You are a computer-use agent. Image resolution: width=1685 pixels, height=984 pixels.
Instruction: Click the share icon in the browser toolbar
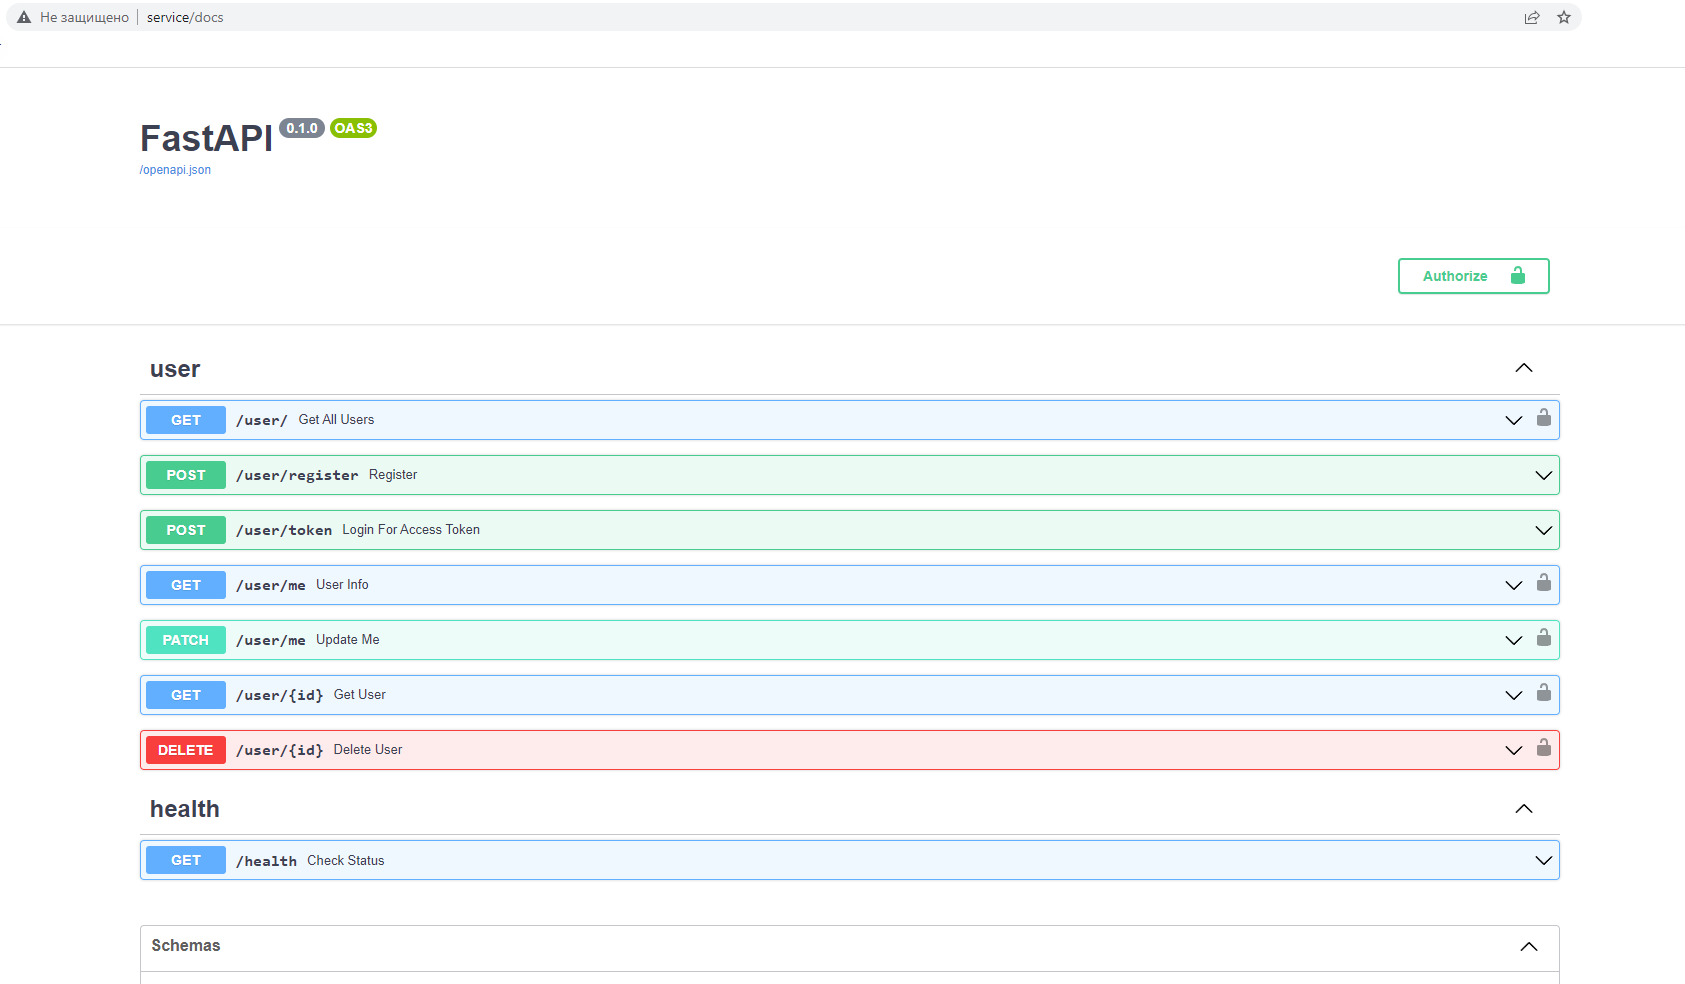point(1532,17)
